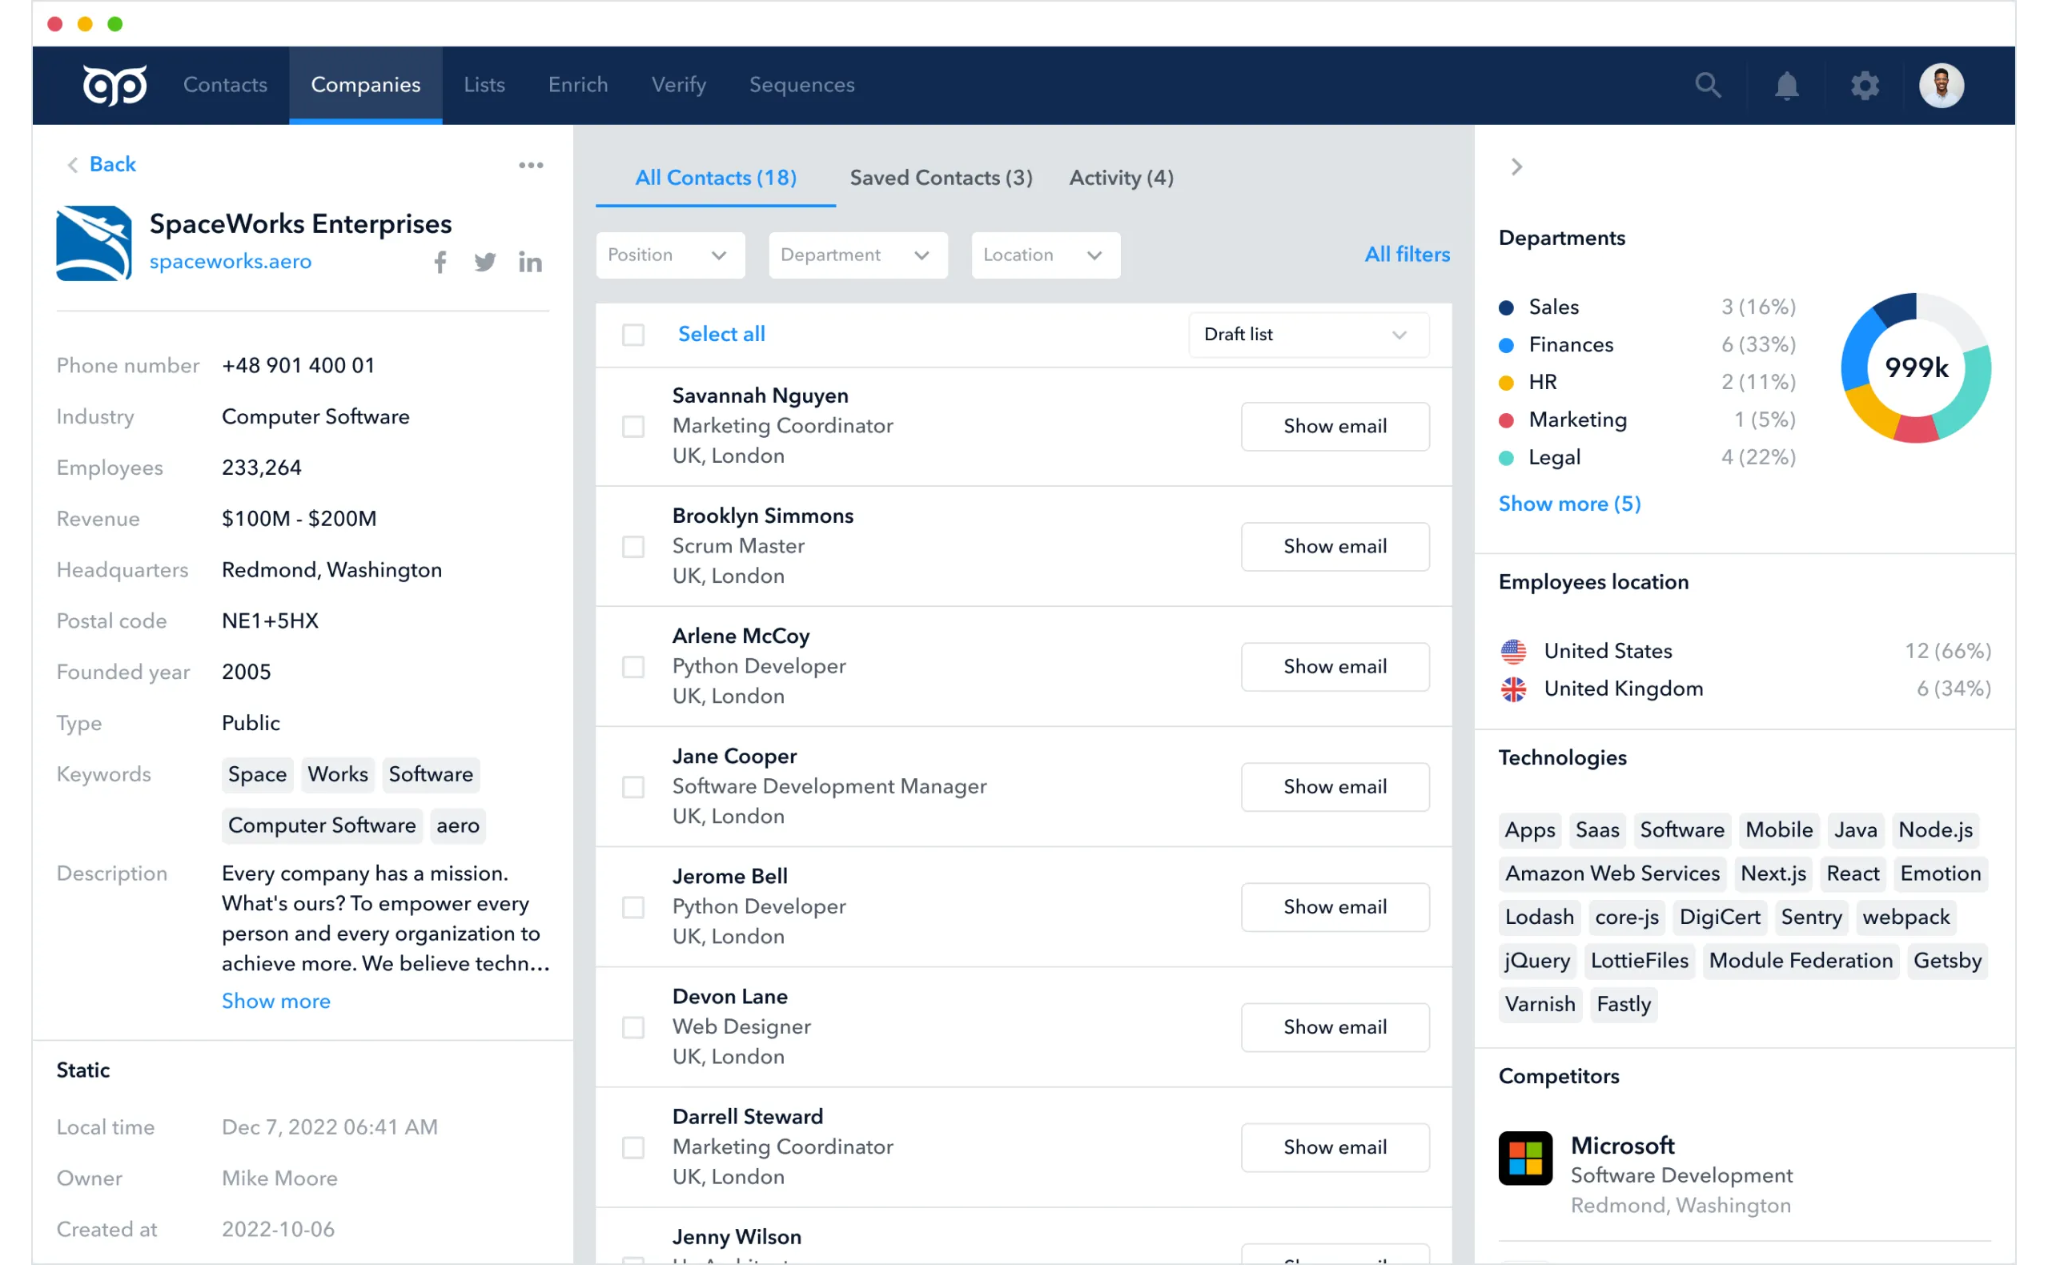Viewport: 2048px width, 1265px height.
Task: Select the All Contacts (18) tab
Action: [x=716, y=178]
